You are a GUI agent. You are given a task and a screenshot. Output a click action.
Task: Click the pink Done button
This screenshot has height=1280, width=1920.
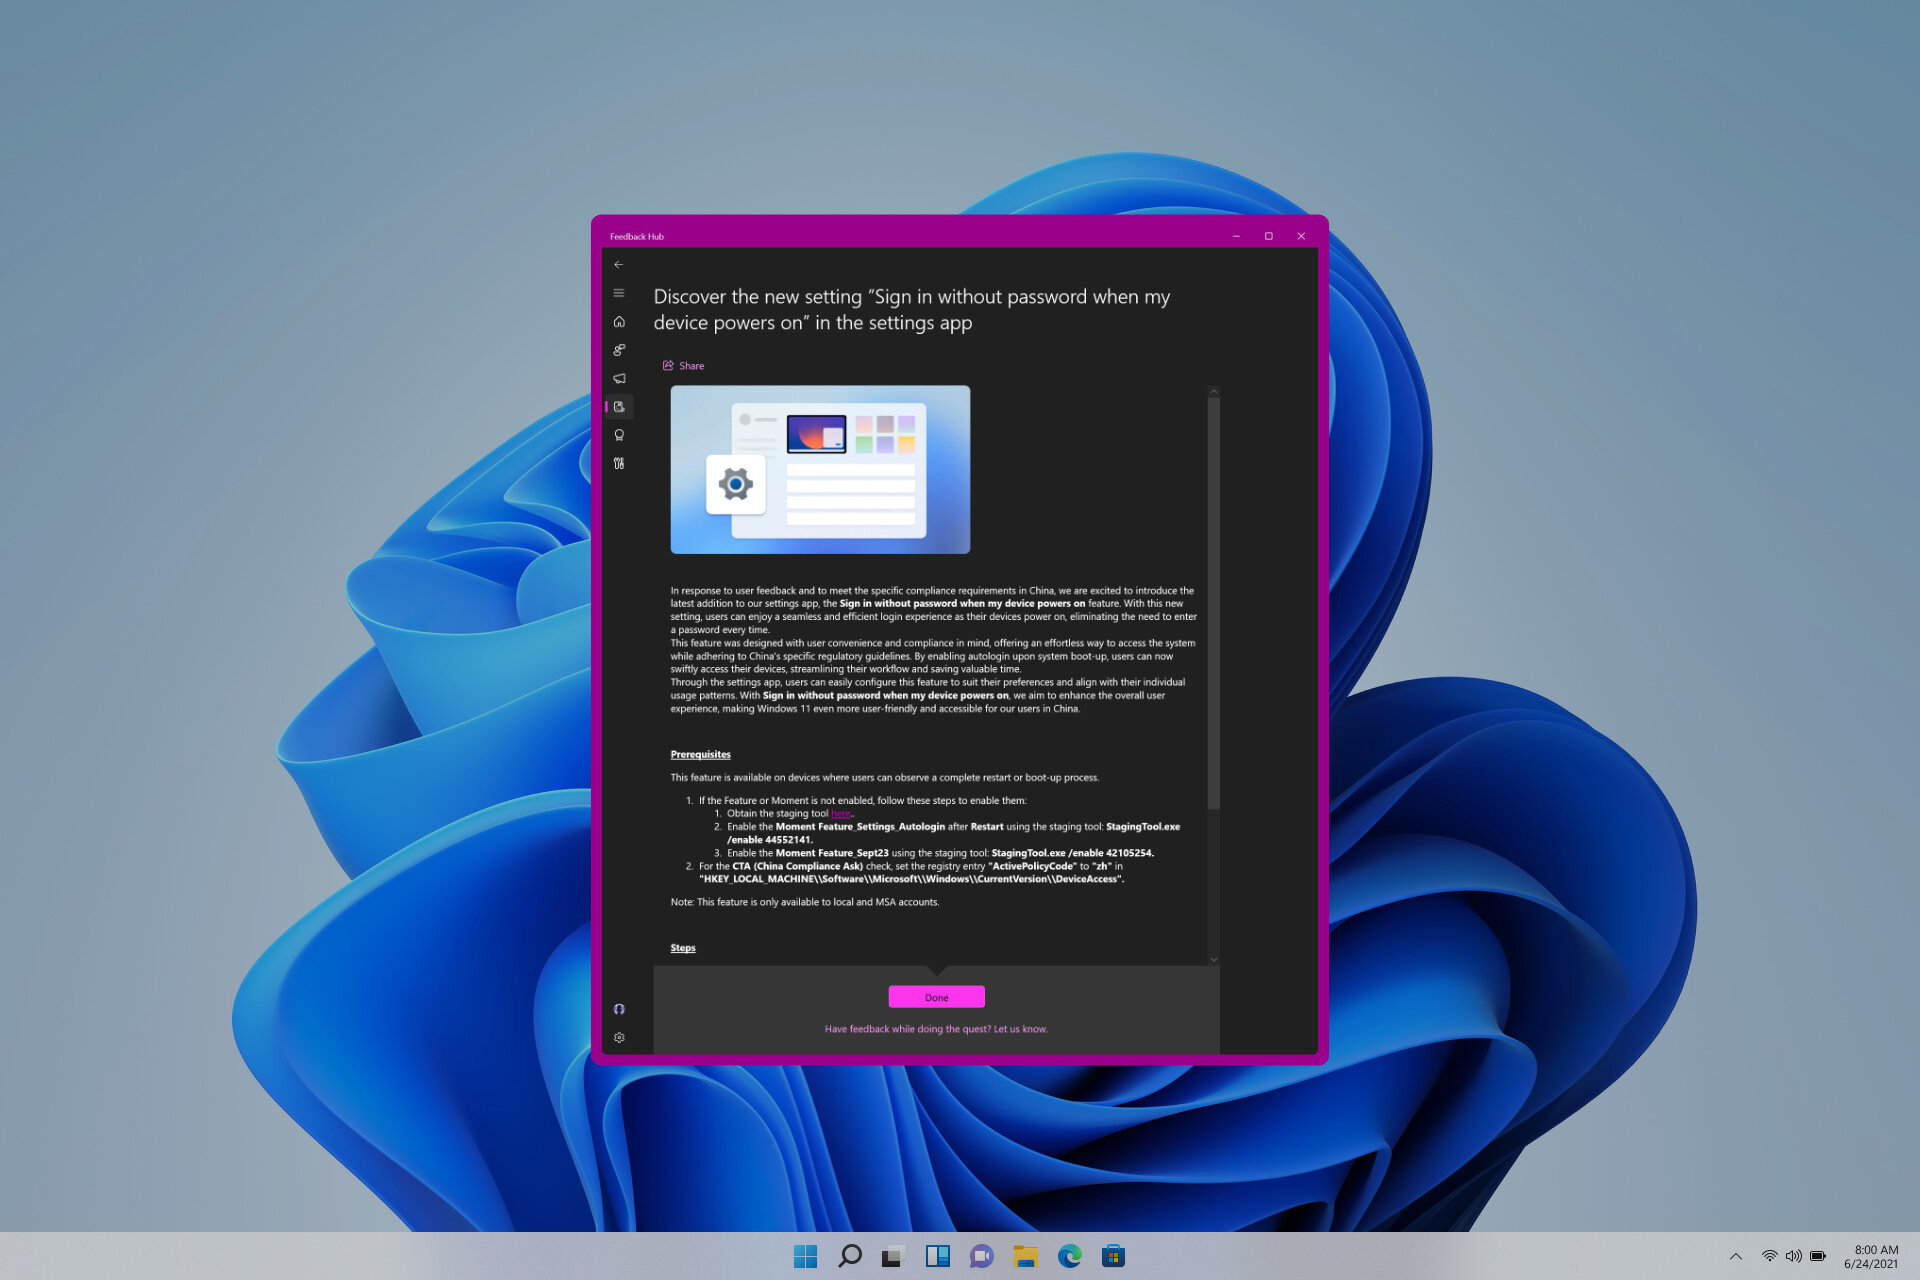point(936,997)
